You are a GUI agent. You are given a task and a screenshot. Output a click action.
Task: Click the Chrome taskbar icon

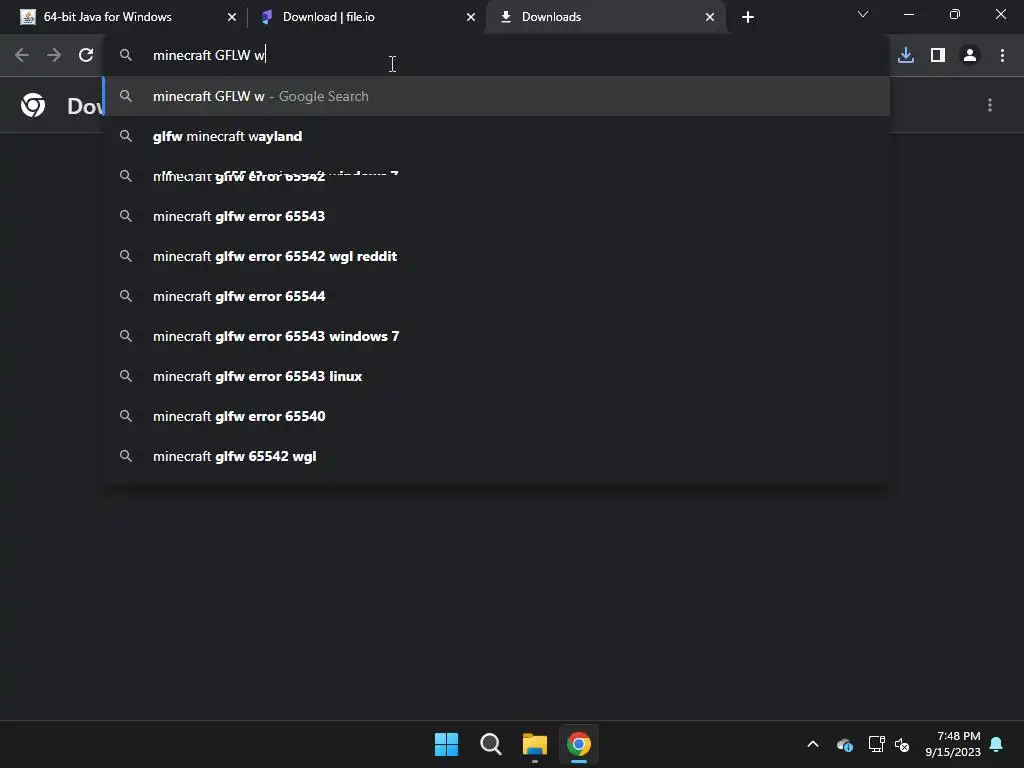(x=579, y=744)
